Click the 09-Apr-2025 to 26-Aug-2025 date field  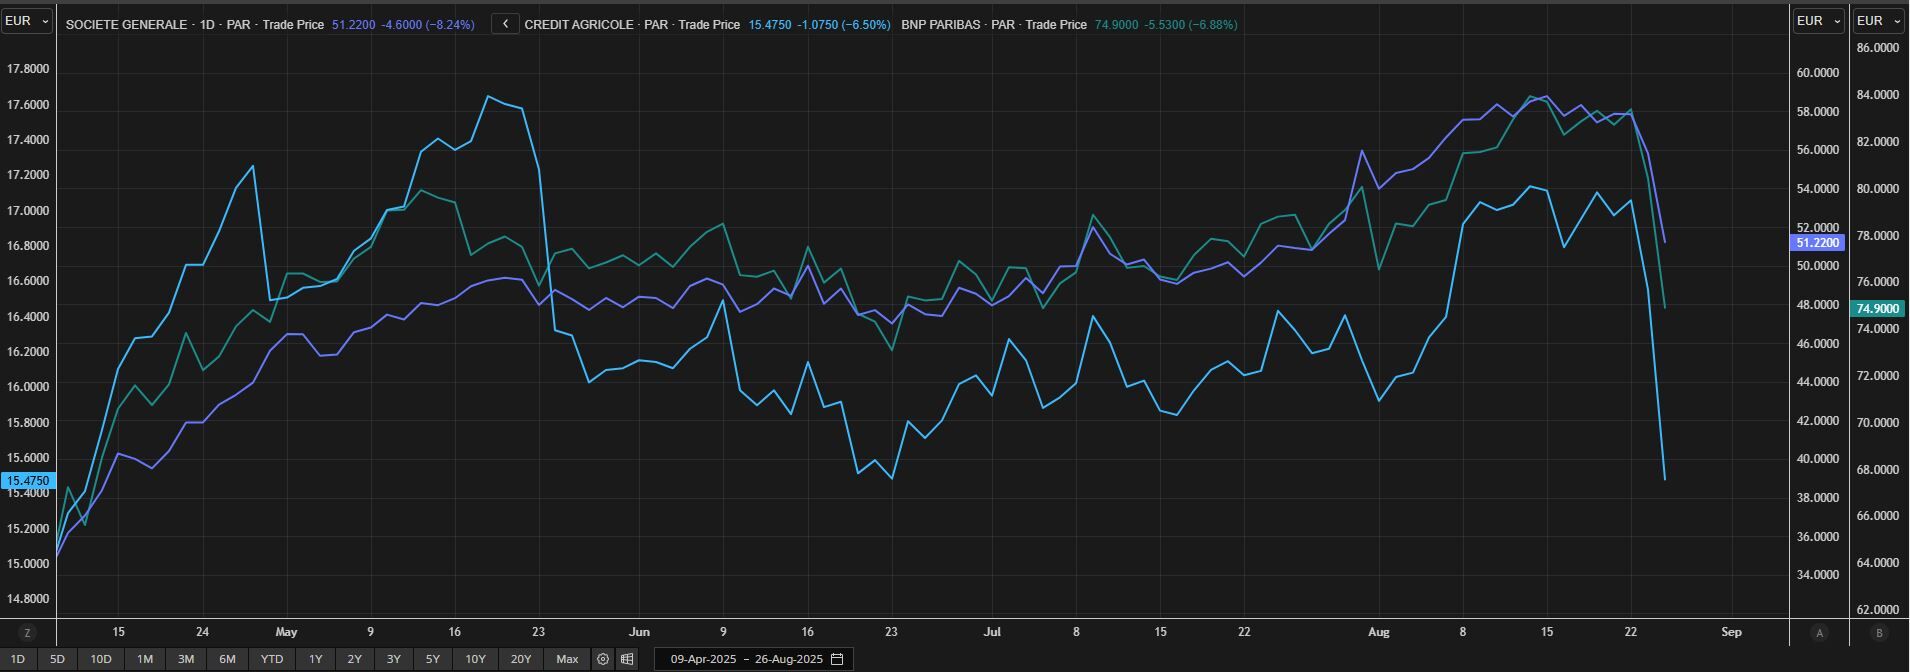pos(753,659)
